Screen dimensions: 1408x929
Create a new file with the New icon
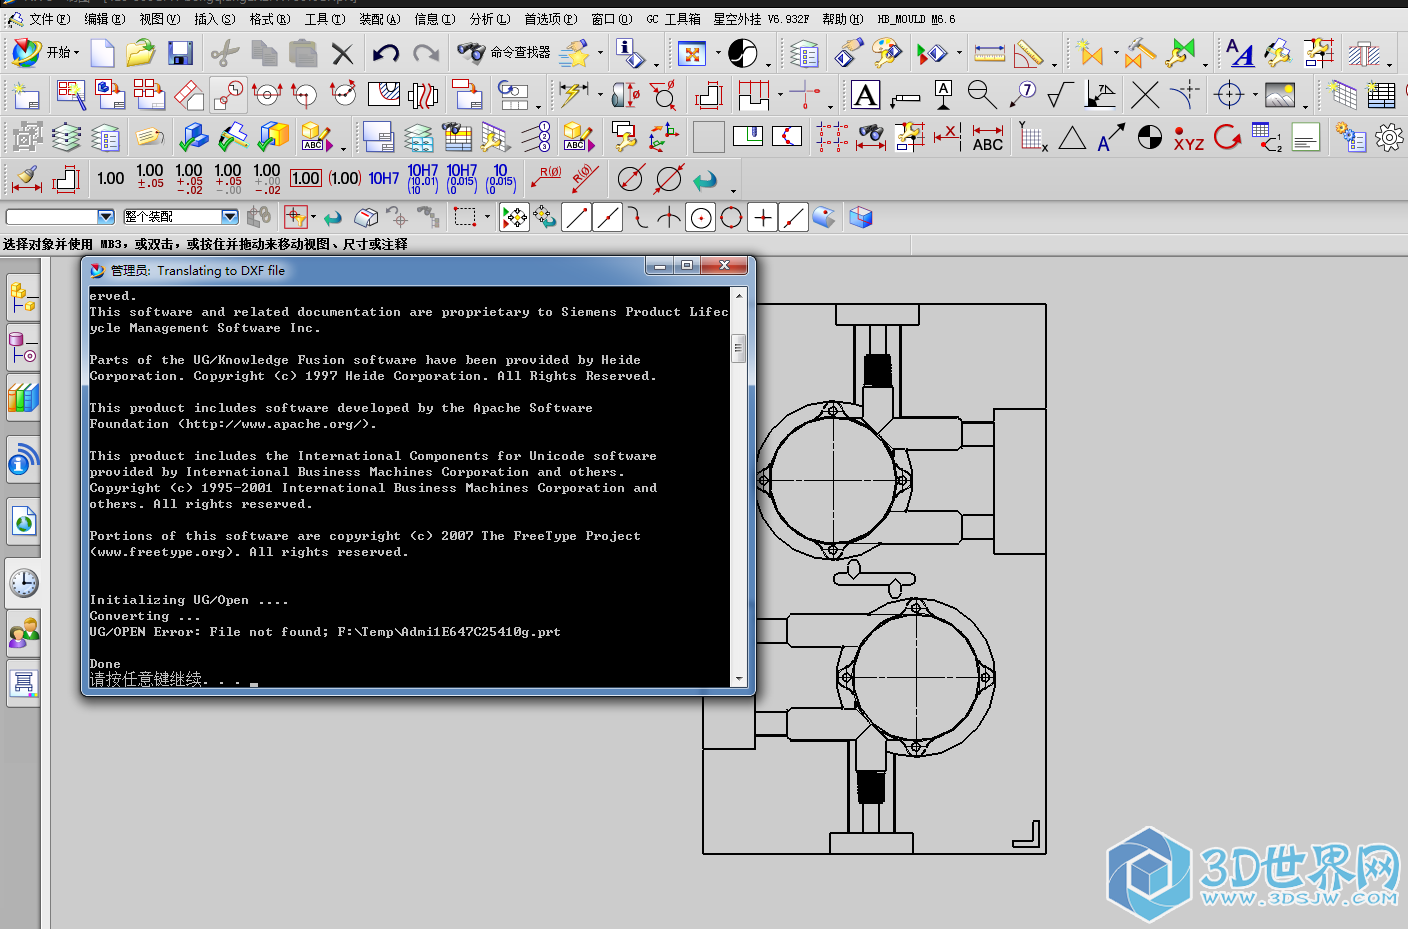pyautogui.click(x=102, y=53)
